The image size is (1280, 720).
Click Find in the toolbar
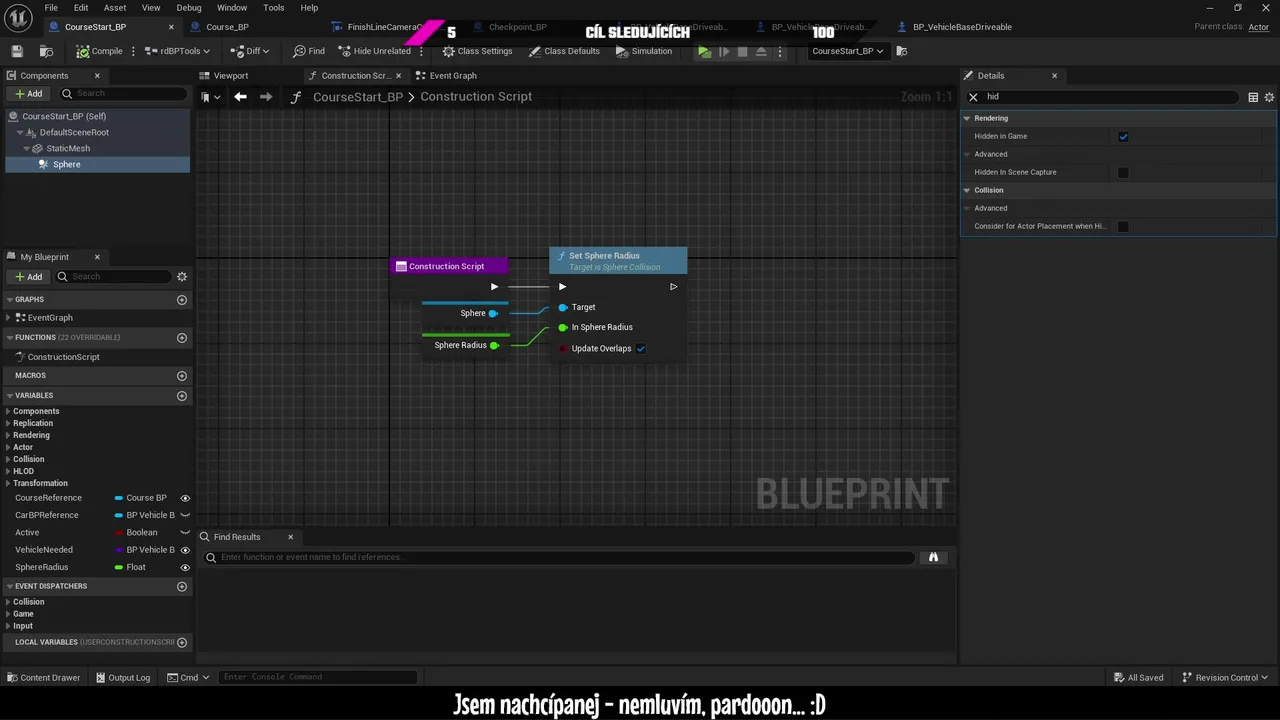tap(309, 51)
